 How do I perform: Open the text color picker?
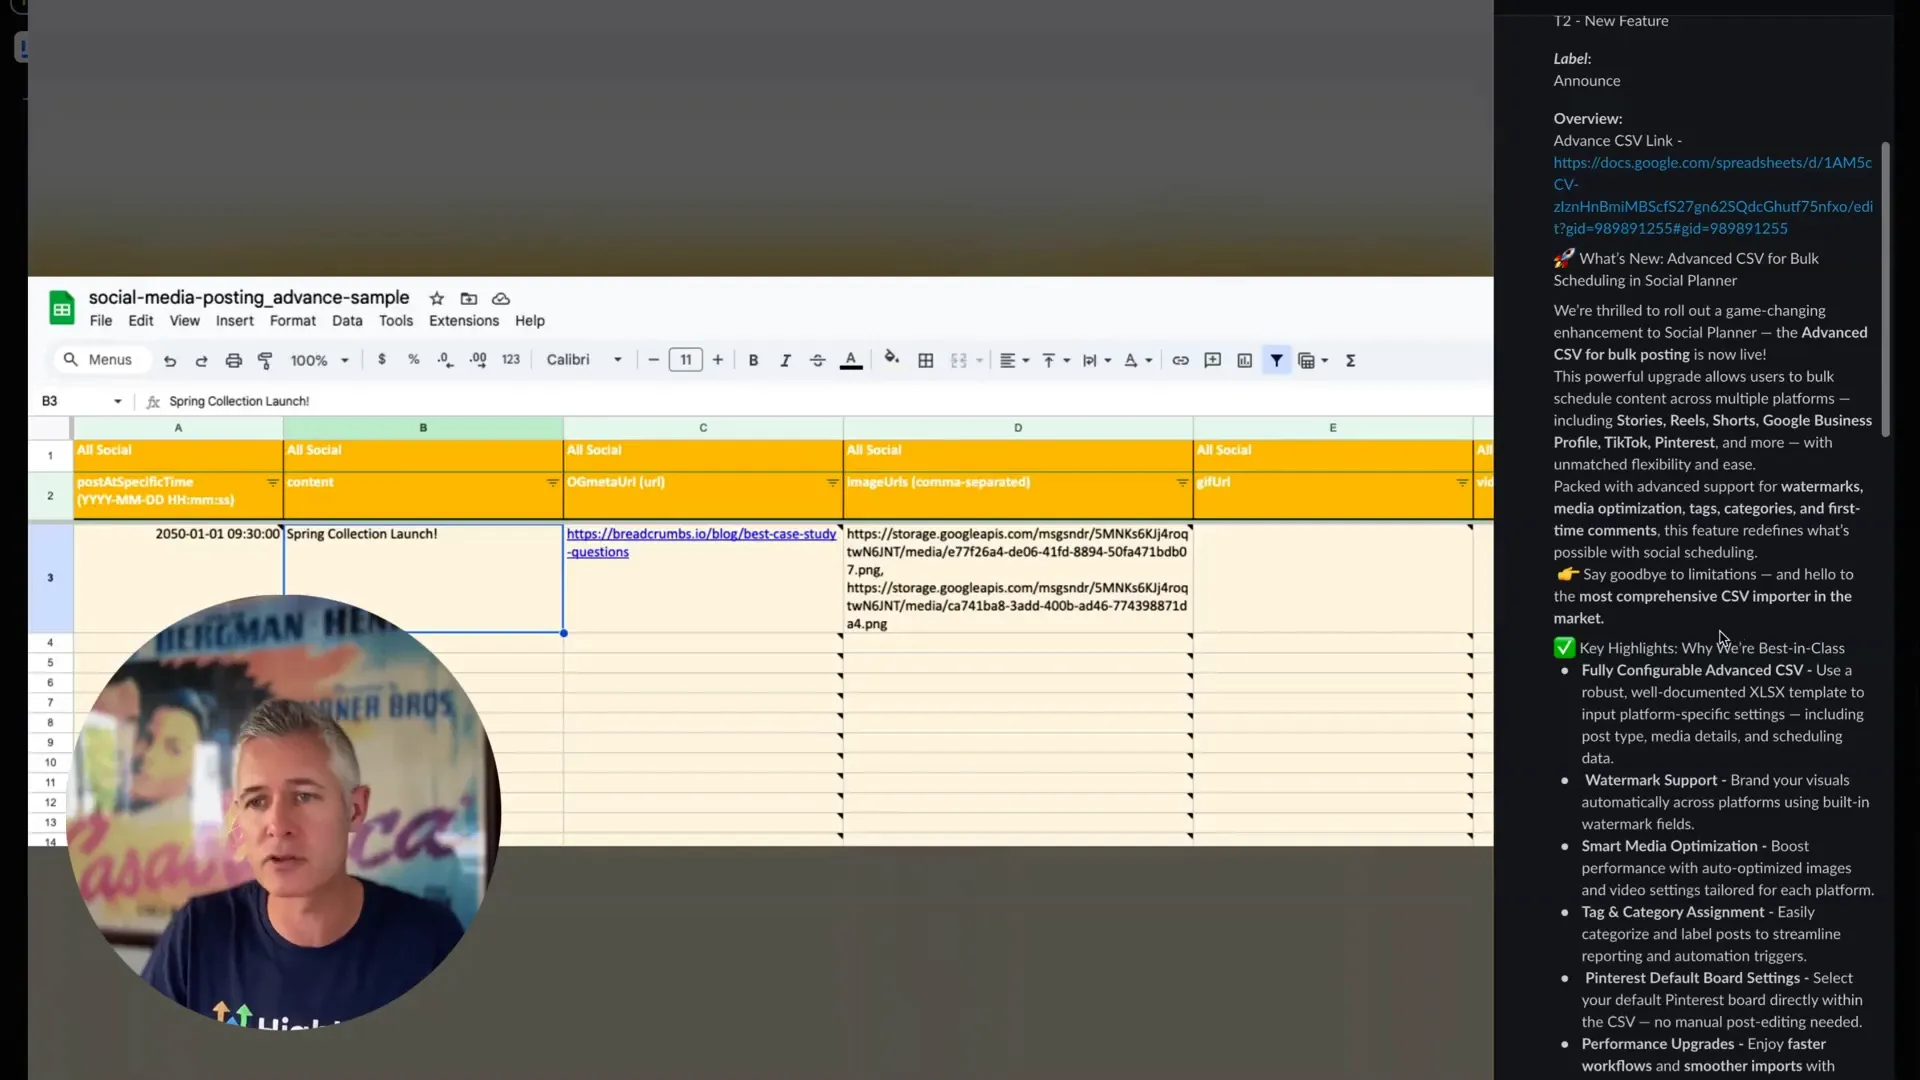pyautogui.click(x=851, y=360)
